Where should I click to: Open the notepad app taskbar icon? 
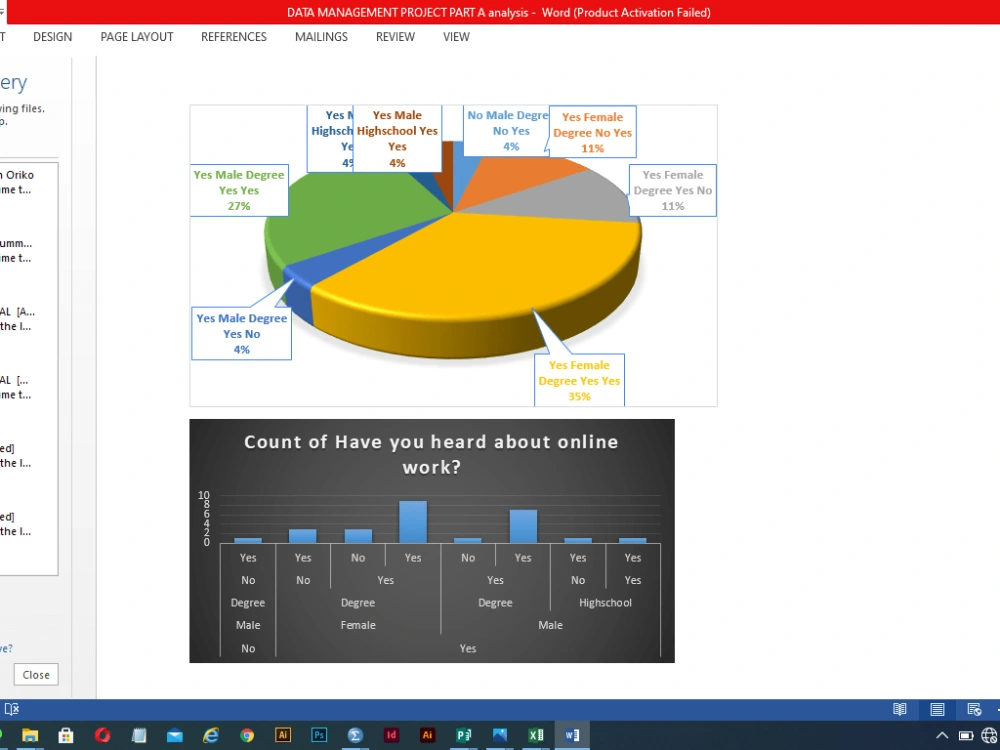138,735
